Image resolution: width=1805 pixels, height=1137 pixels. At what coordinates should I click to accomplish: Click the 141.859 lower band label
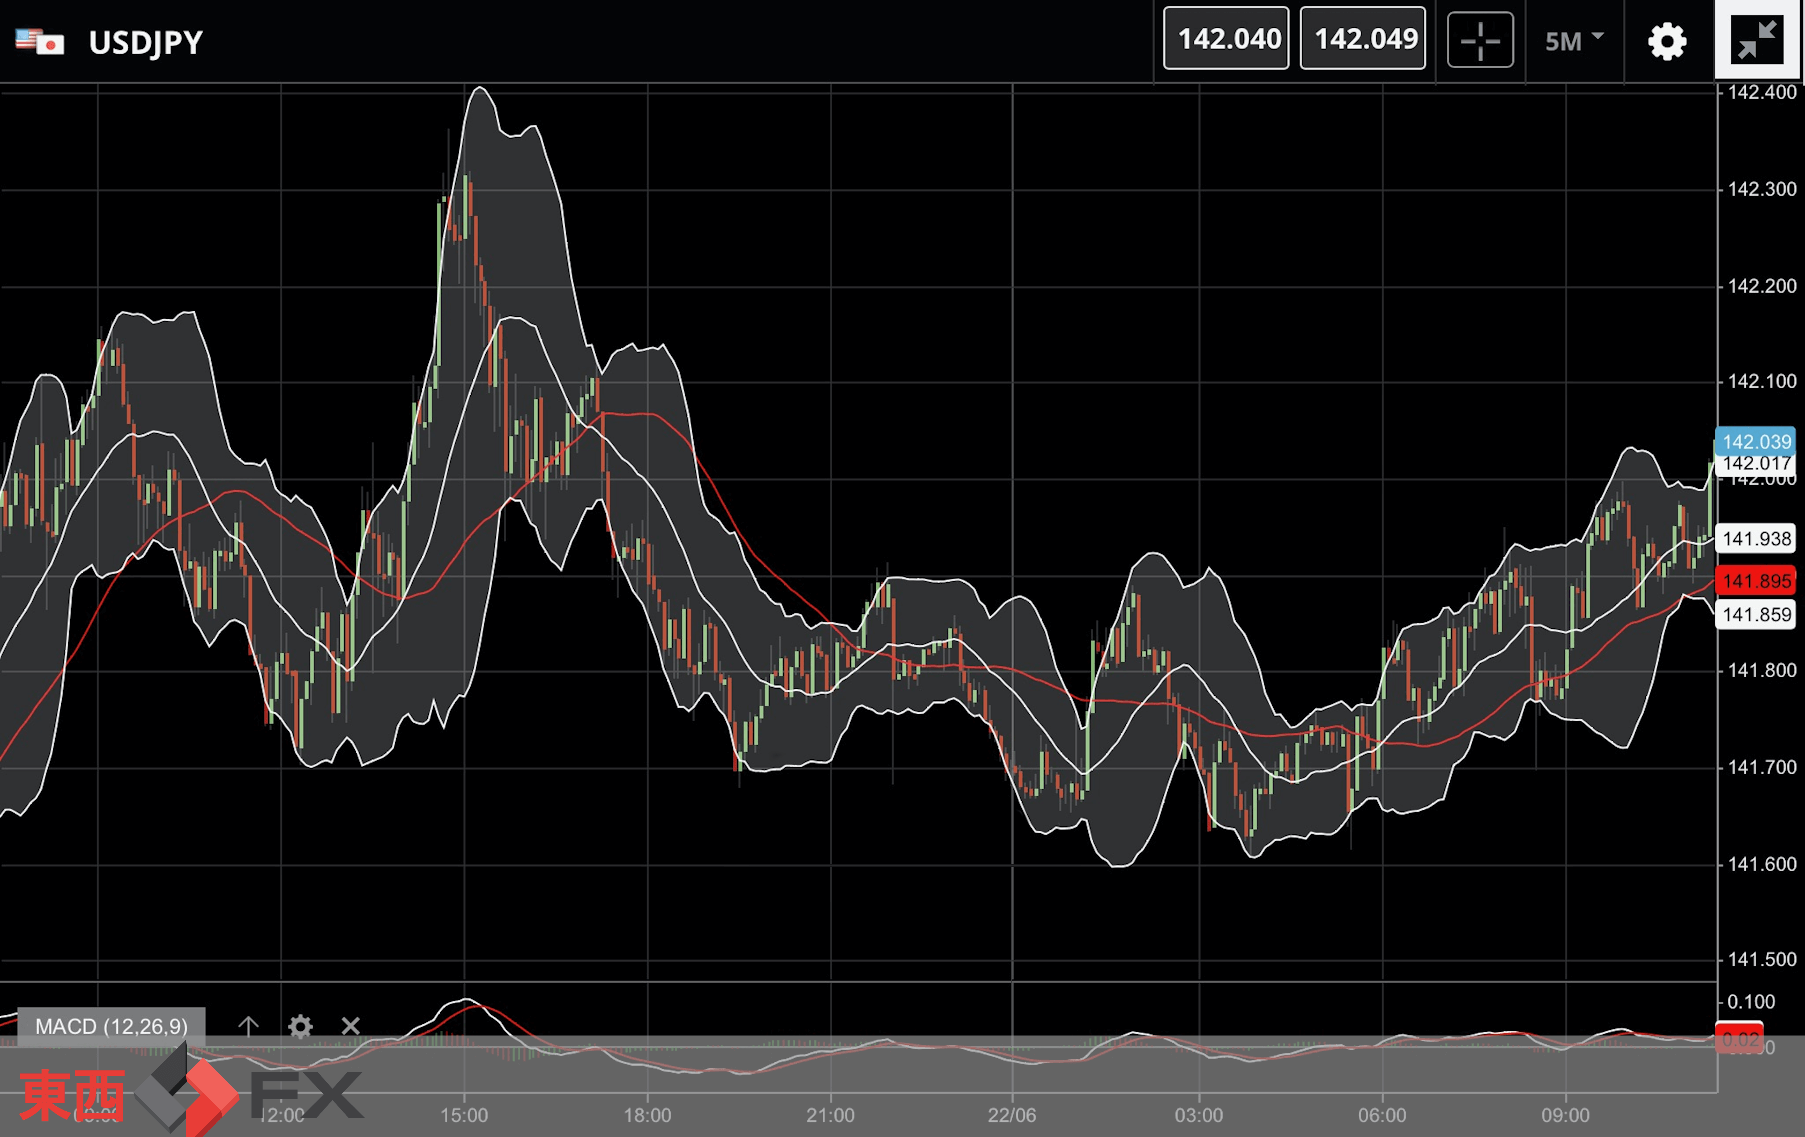click(x=1756, y=614)
